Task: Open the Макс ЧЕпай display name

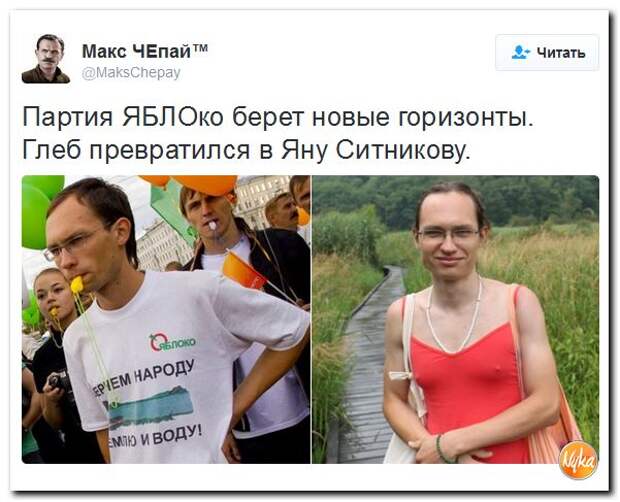Action: (145, 51)
